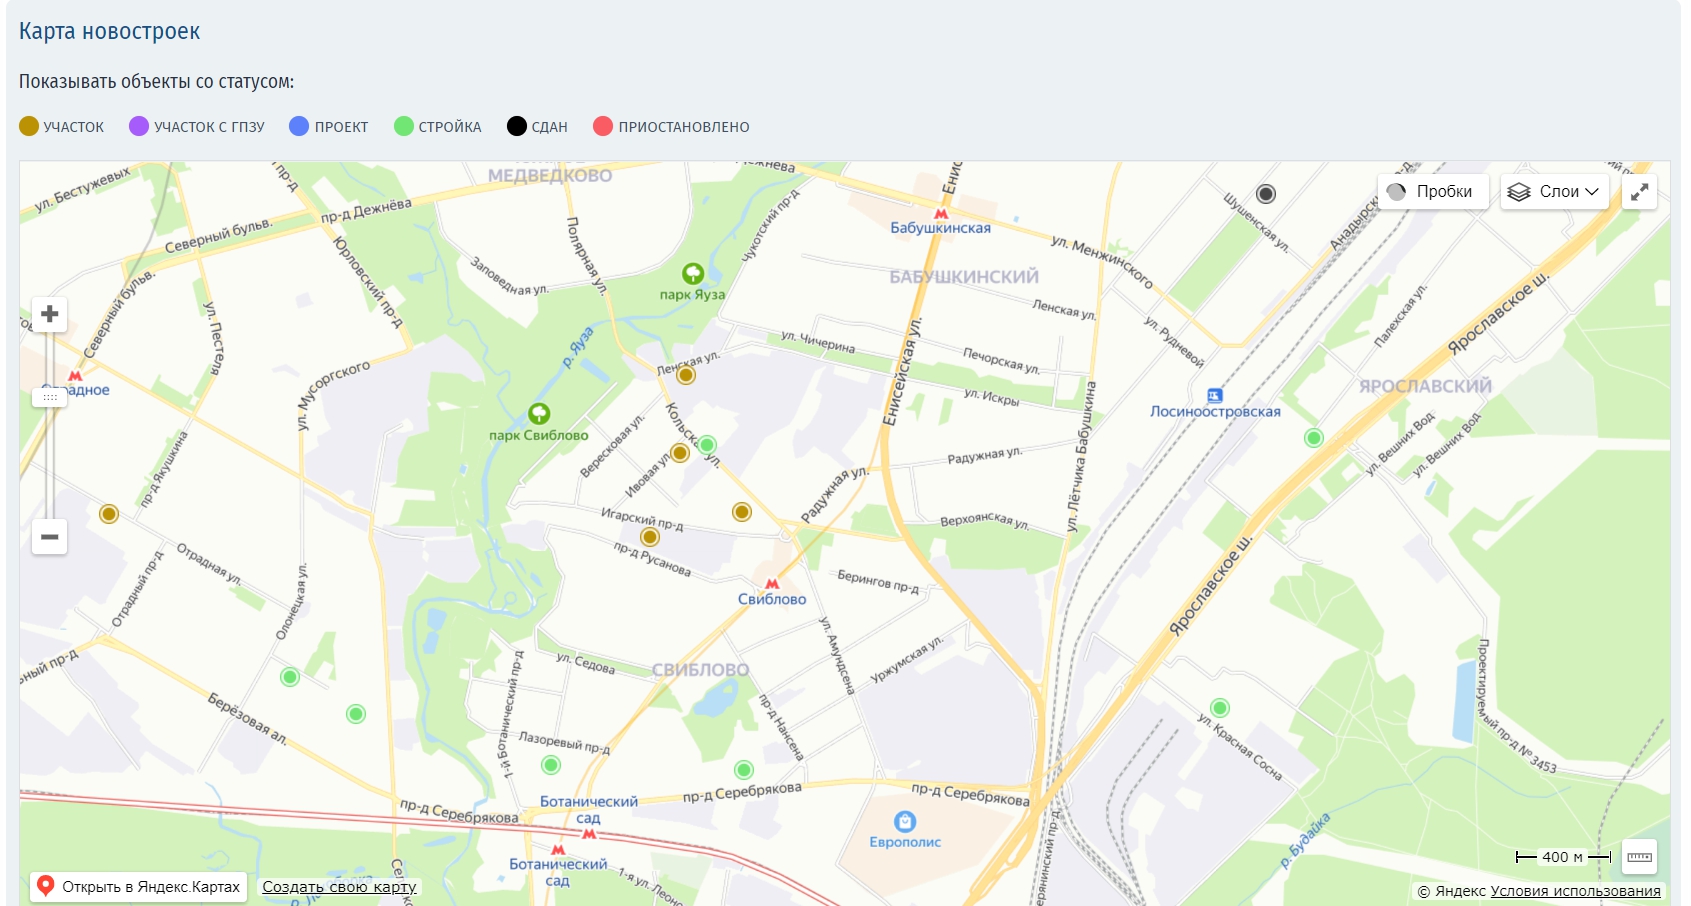The width and height of the screenshot is (1691, 906).
Task: Click the zoom slider handle
Action: pos(49,397)
